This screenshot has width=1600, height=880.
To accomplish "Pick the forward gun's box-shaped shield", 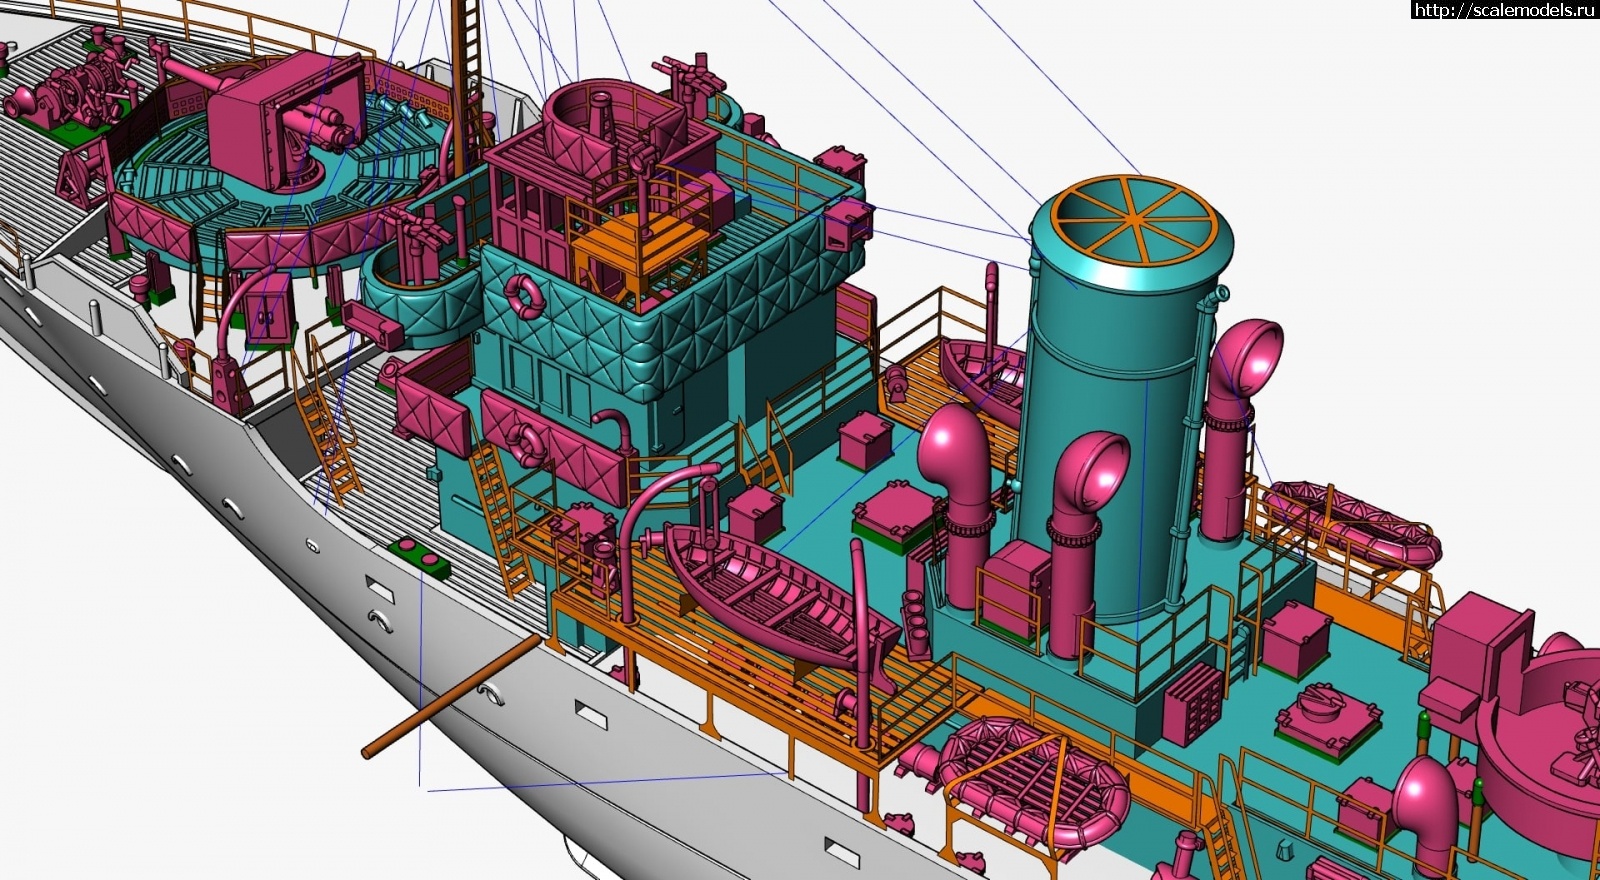I will [x=287, y=118].
